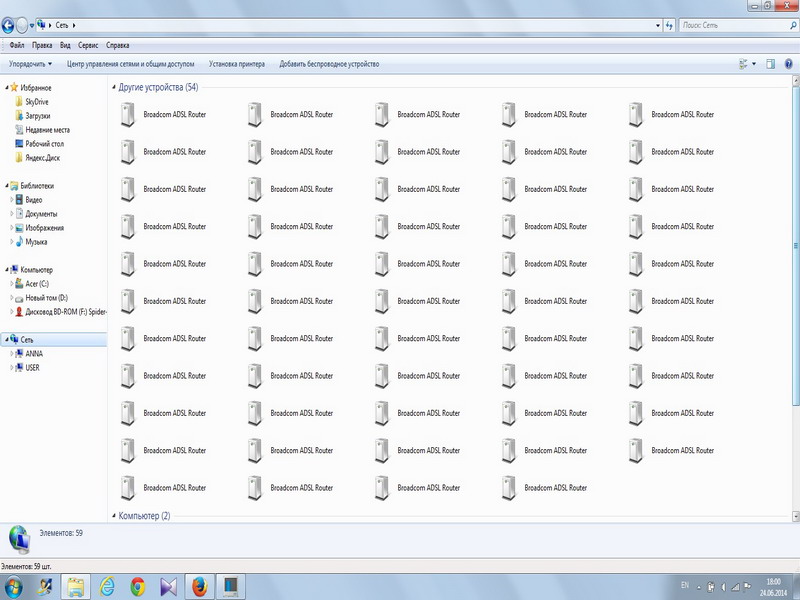This screenshot has height=600, width=800.
Task: Collapse the Другие устройства (54) group
Action: tap(114, 87)
